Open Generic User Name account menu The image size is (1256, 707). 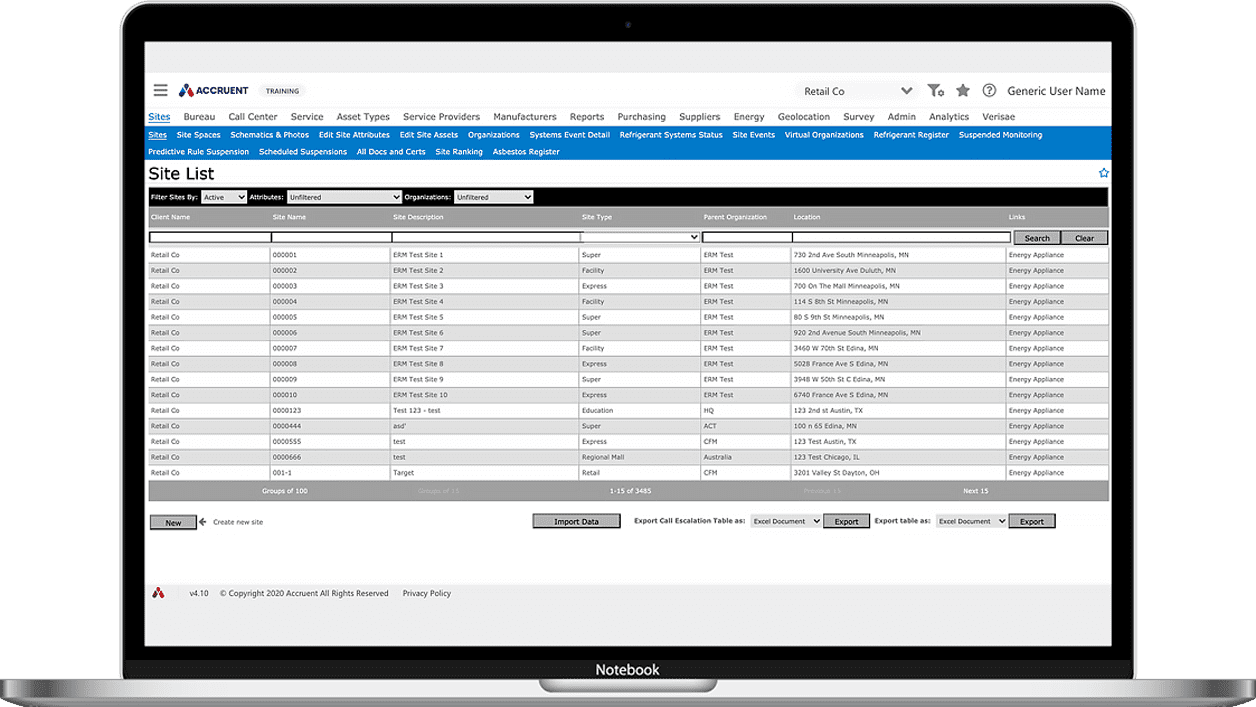[x=1056, y=91]
